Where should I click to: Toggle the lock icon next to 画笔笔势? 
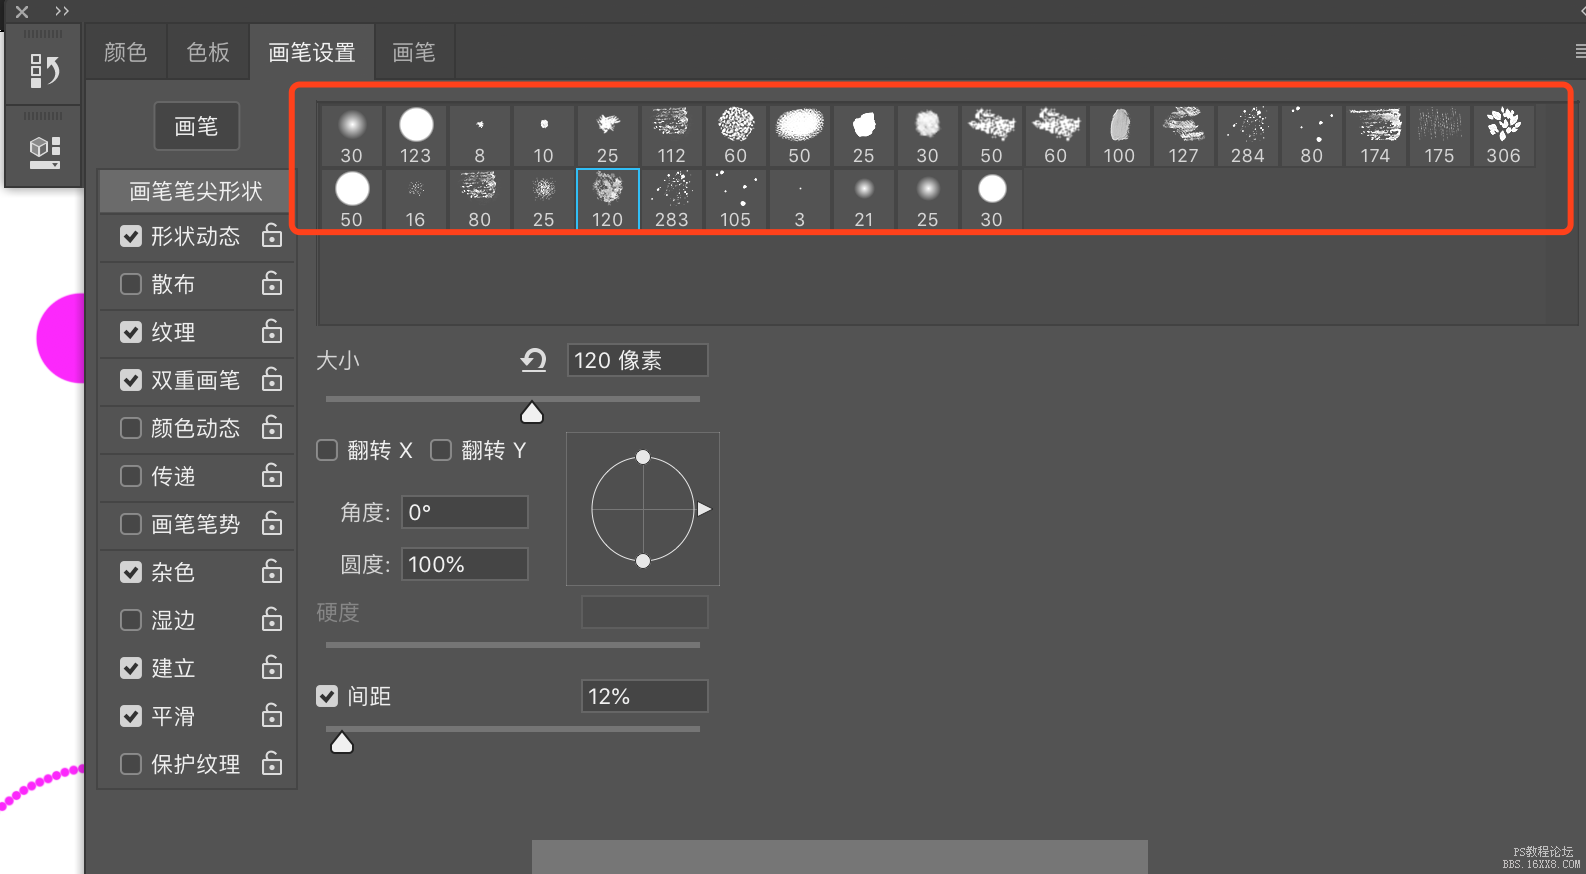[x=272, y=524]
